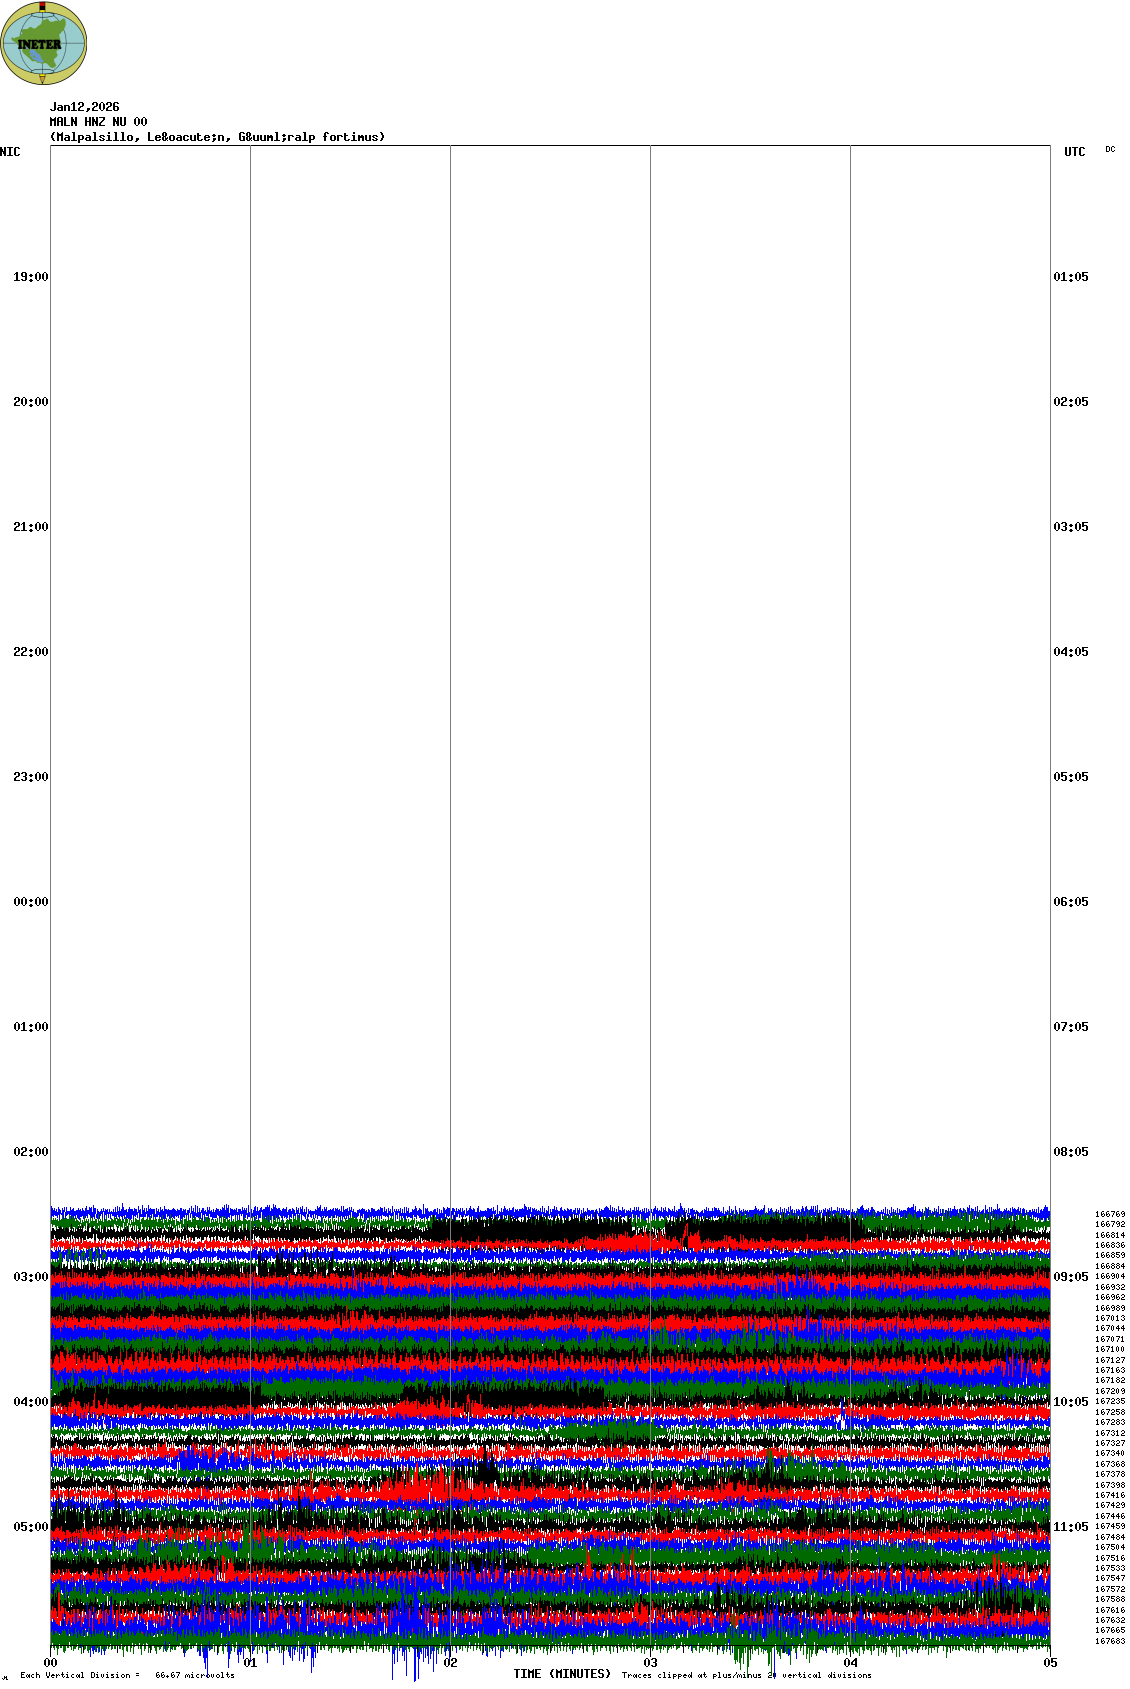The width and height of the screenshot is (1130, 1689).
Task: Click the TIME (MINUTES) axis title
Action: (562, 1674)
